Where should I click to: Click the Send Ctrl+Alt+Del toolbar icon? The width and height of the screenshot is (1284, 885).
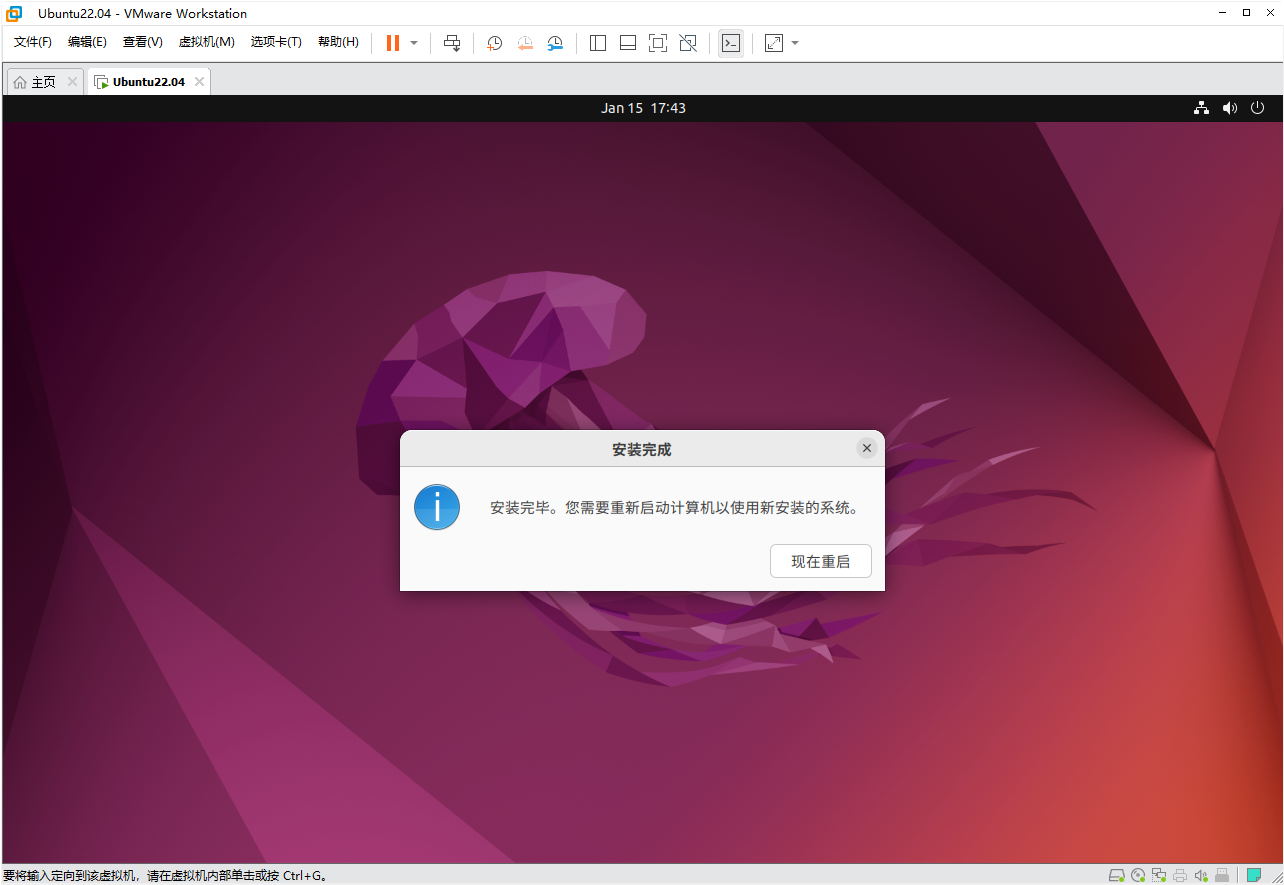pyautogui.click(x=452, y=43)
